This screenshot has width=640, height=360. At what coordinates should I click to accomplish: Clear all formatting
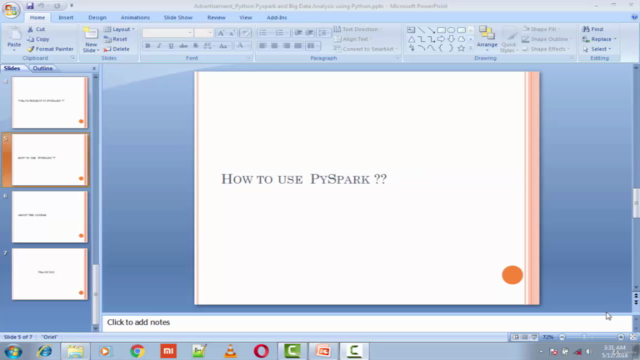(x=245, y=33)
